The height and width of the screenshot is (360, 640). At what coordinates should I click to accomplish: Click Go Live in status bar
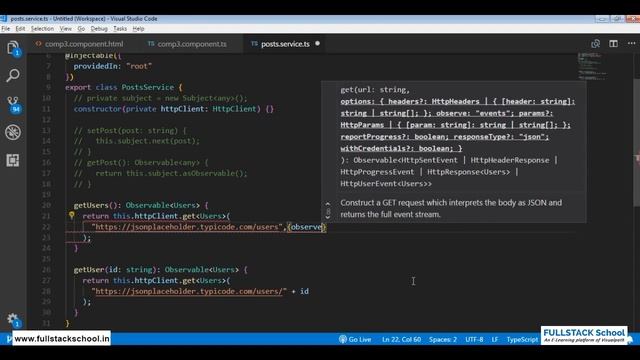tap(355, 339)
